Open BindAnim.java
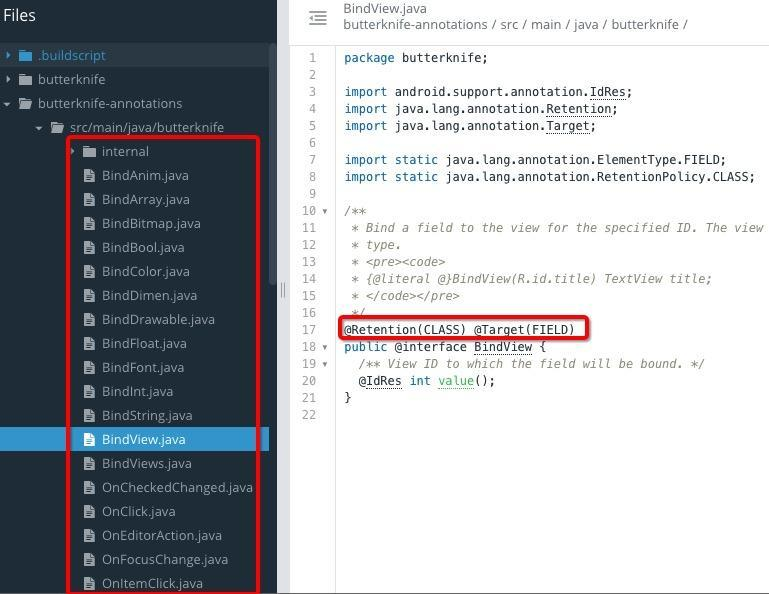This screenshot has height=594, width=769. tap(145, 176)
